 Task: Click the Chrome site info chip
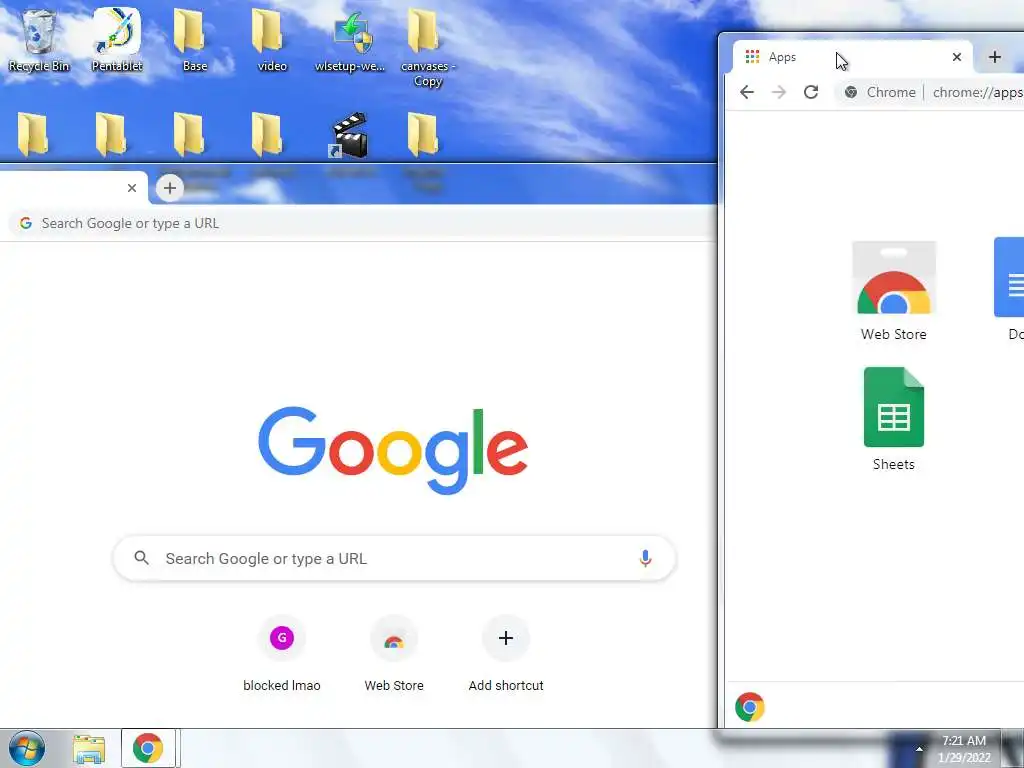880,92
